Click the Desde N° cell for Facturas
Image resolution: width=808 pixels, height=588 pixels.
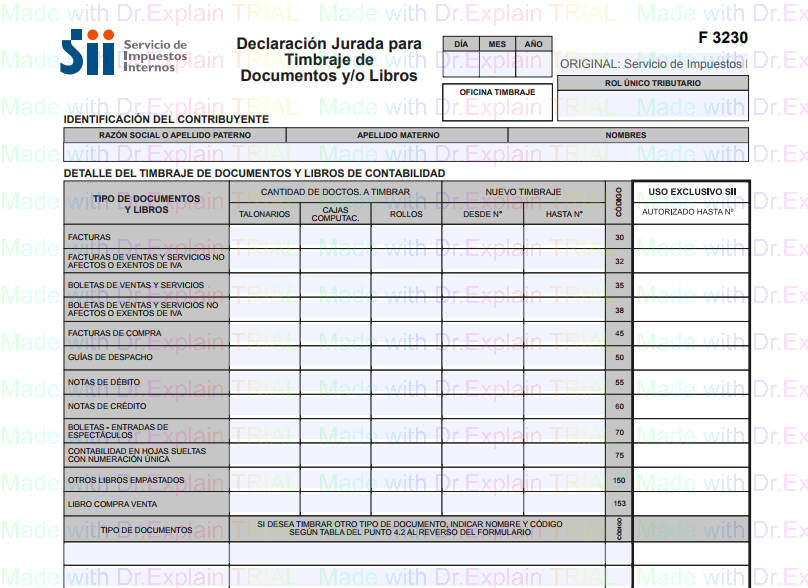tap(482, 237)
